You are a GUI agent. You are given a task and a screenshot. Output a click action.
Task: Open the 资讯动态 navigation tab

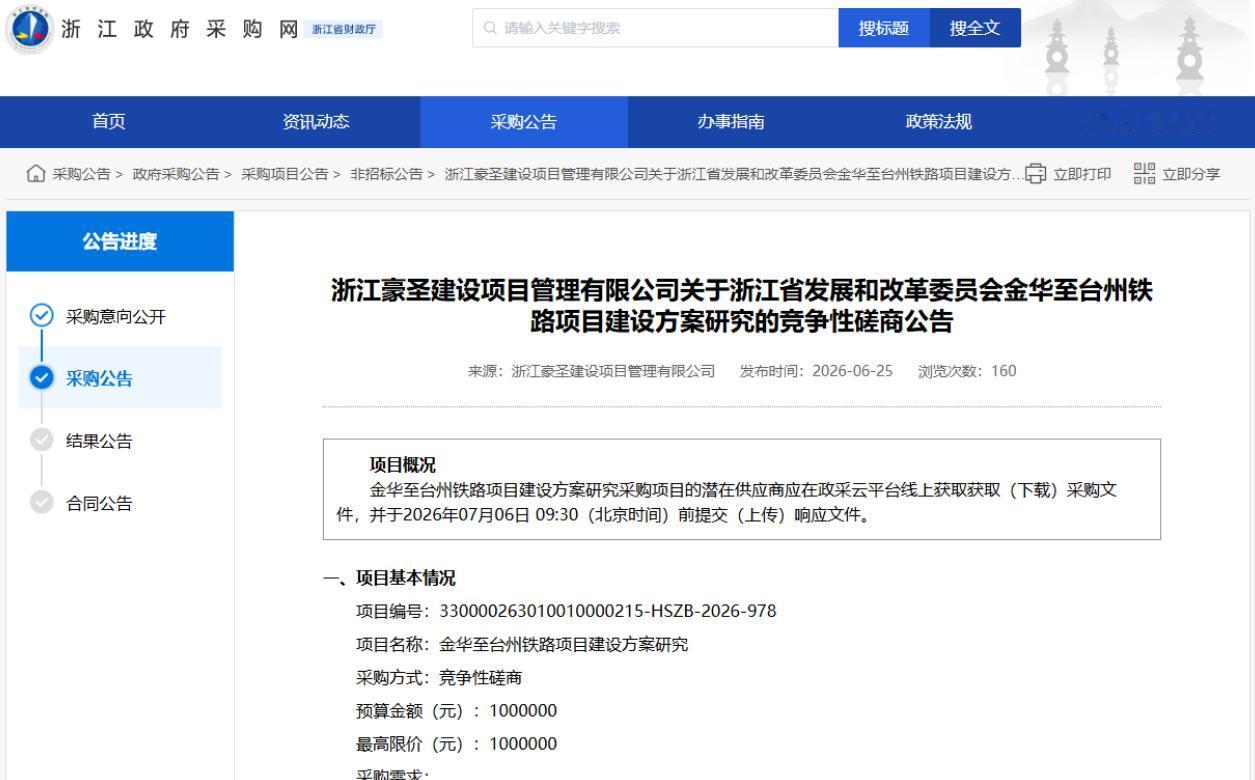(316, 123)
